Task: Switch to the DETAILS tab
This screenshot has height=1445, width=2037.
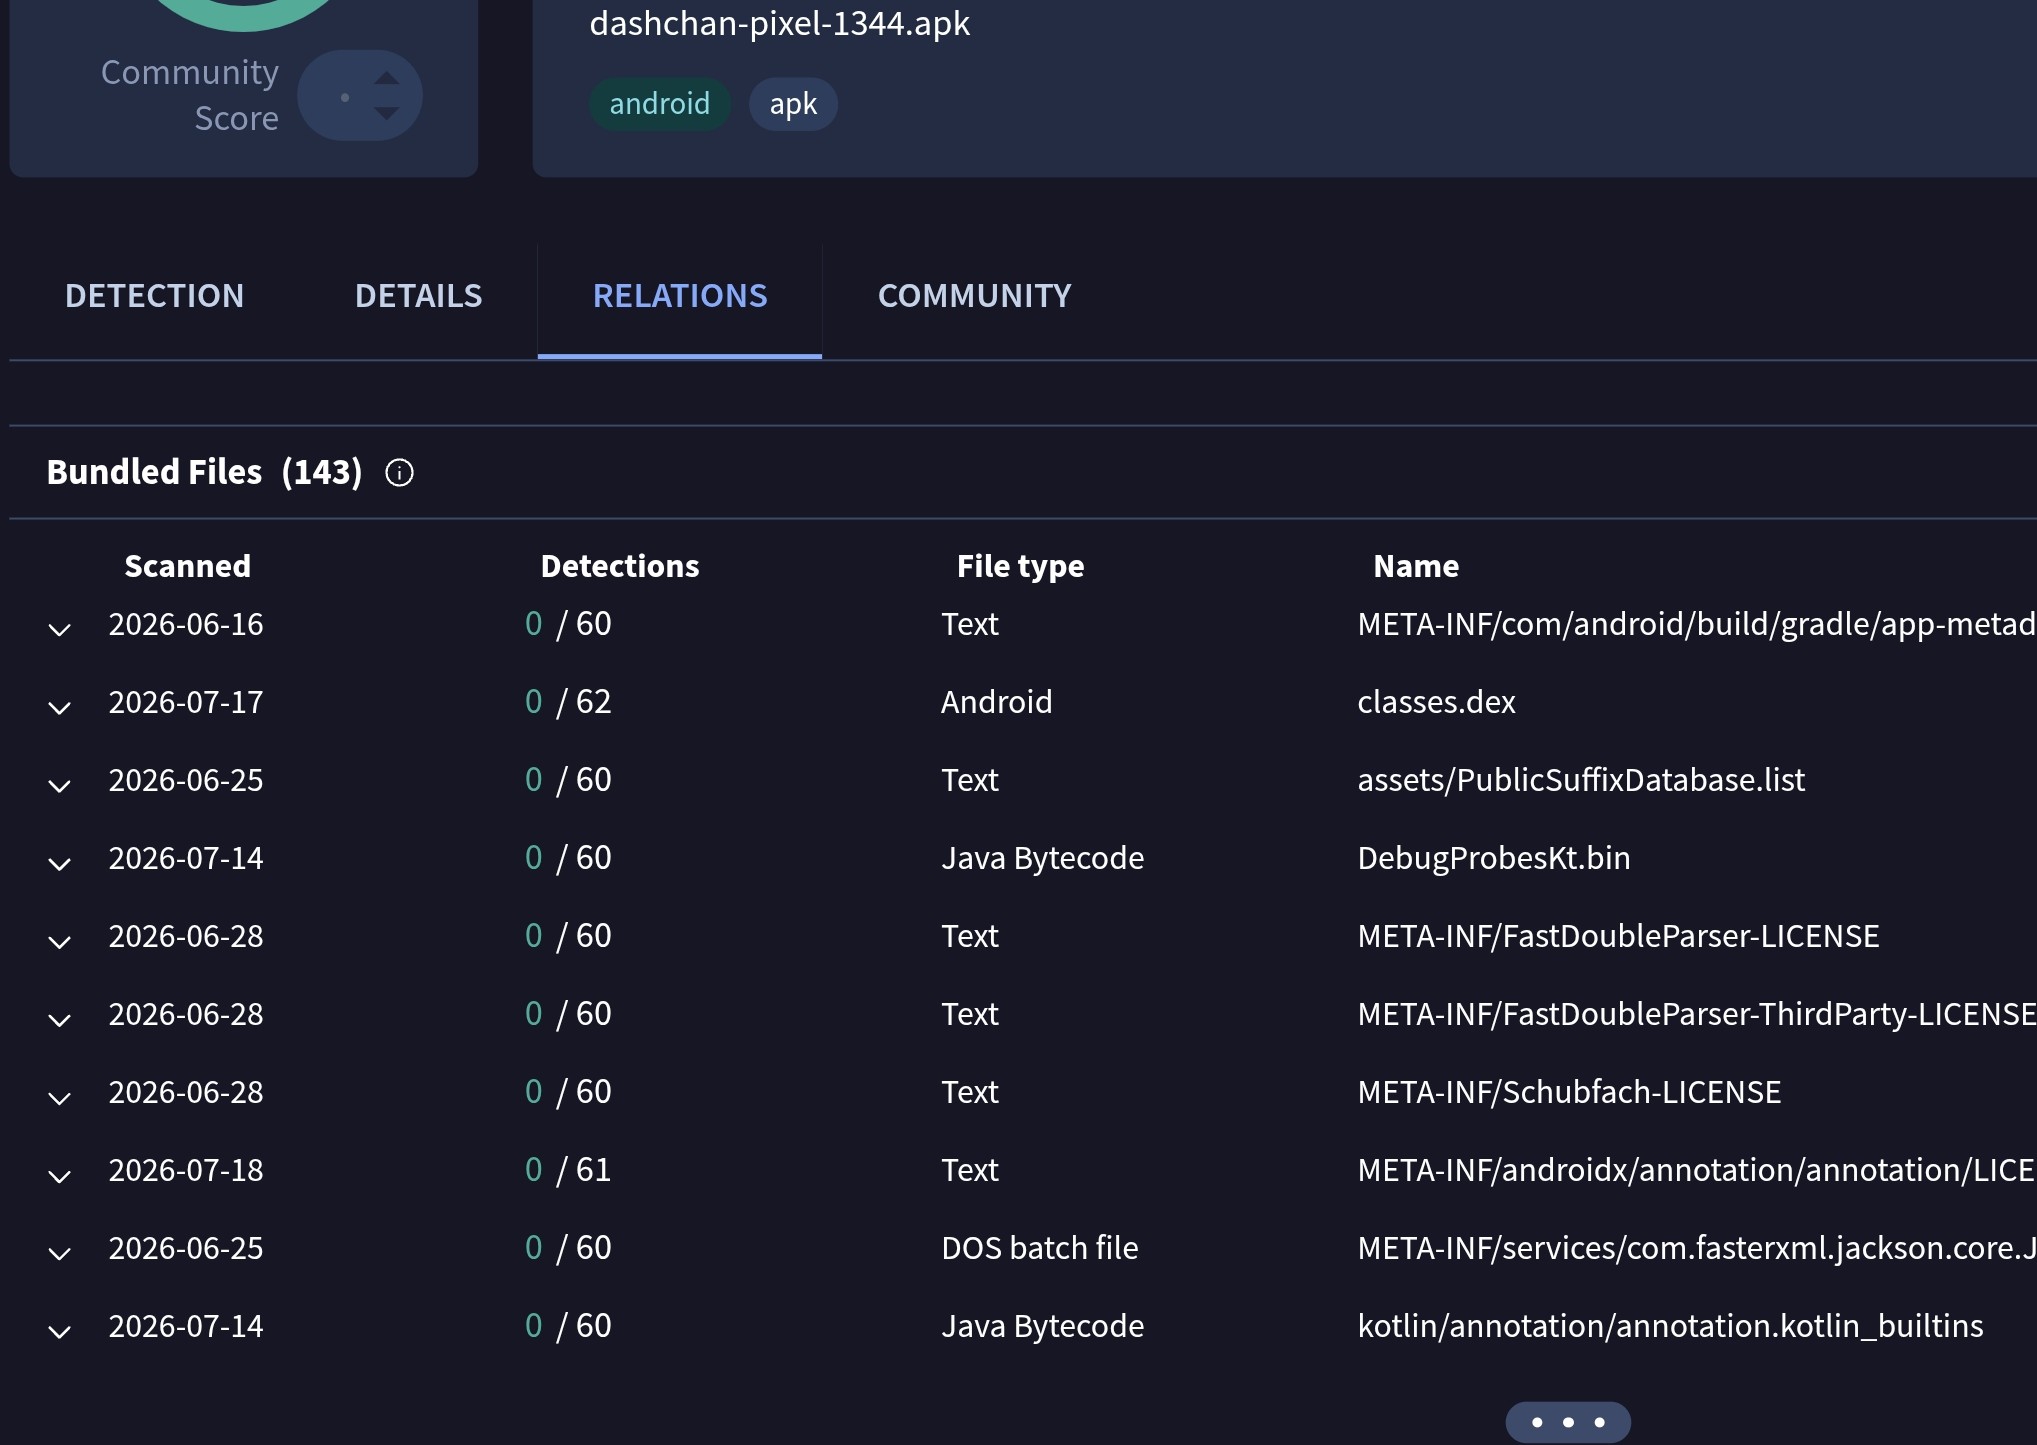Action: click(x=418, y=296)
